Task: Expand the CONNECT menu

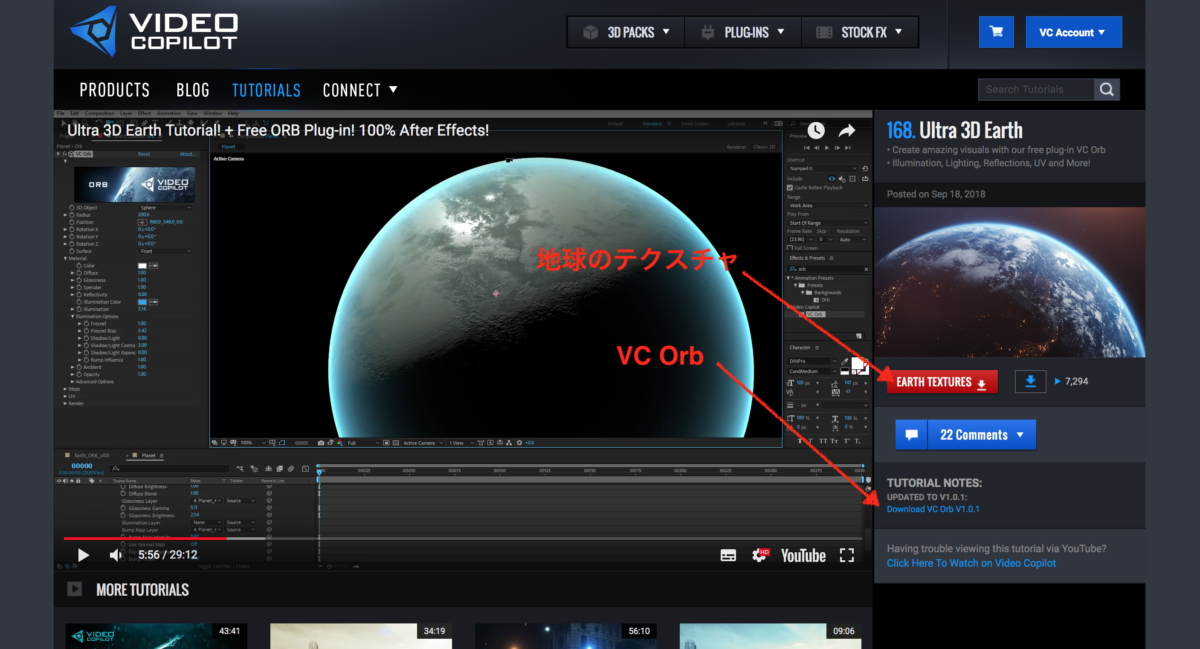Action: tap(360, 90)
